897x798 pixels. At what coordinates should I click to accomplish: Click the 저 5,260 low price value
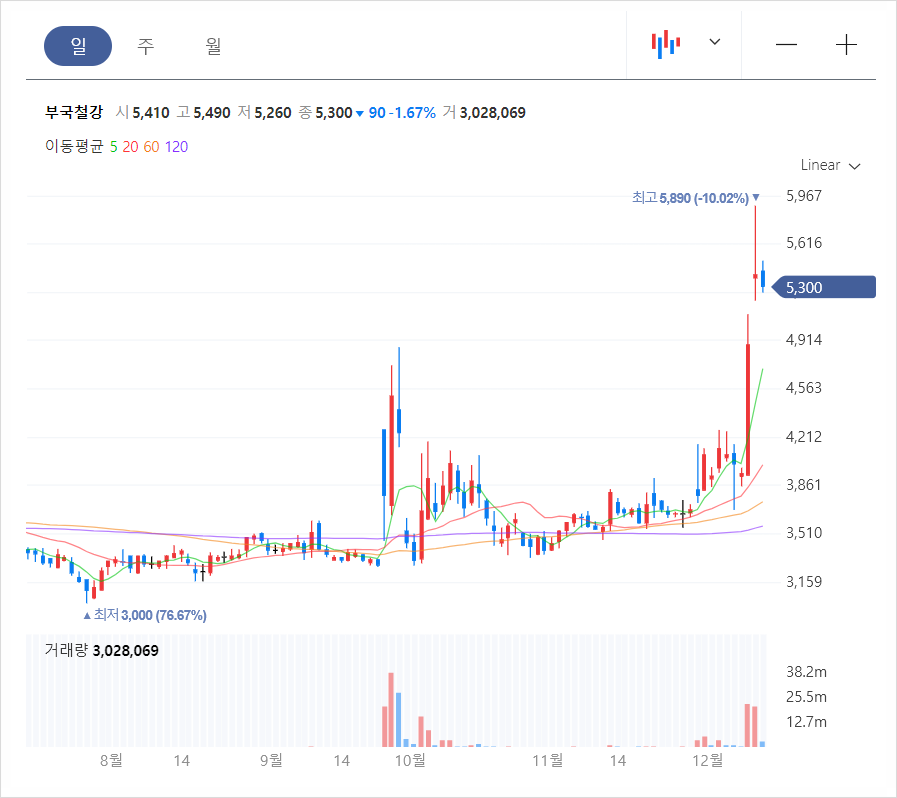coord(265,113)
